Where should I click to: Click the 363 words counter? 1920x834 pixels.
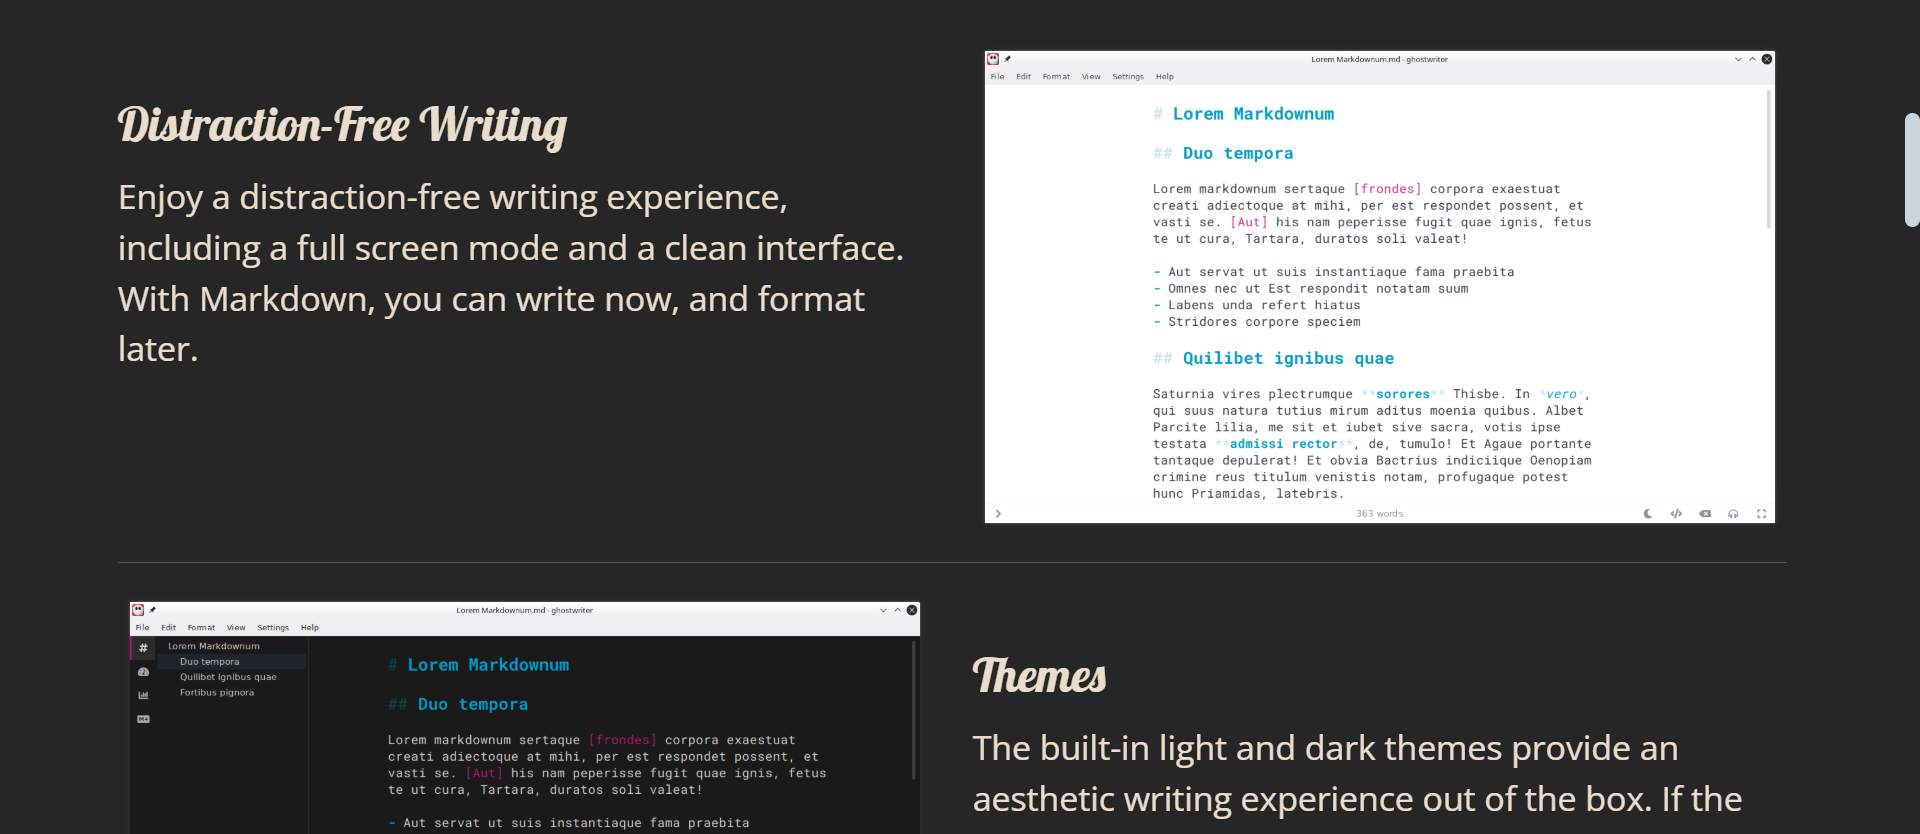pos(1380,514)
